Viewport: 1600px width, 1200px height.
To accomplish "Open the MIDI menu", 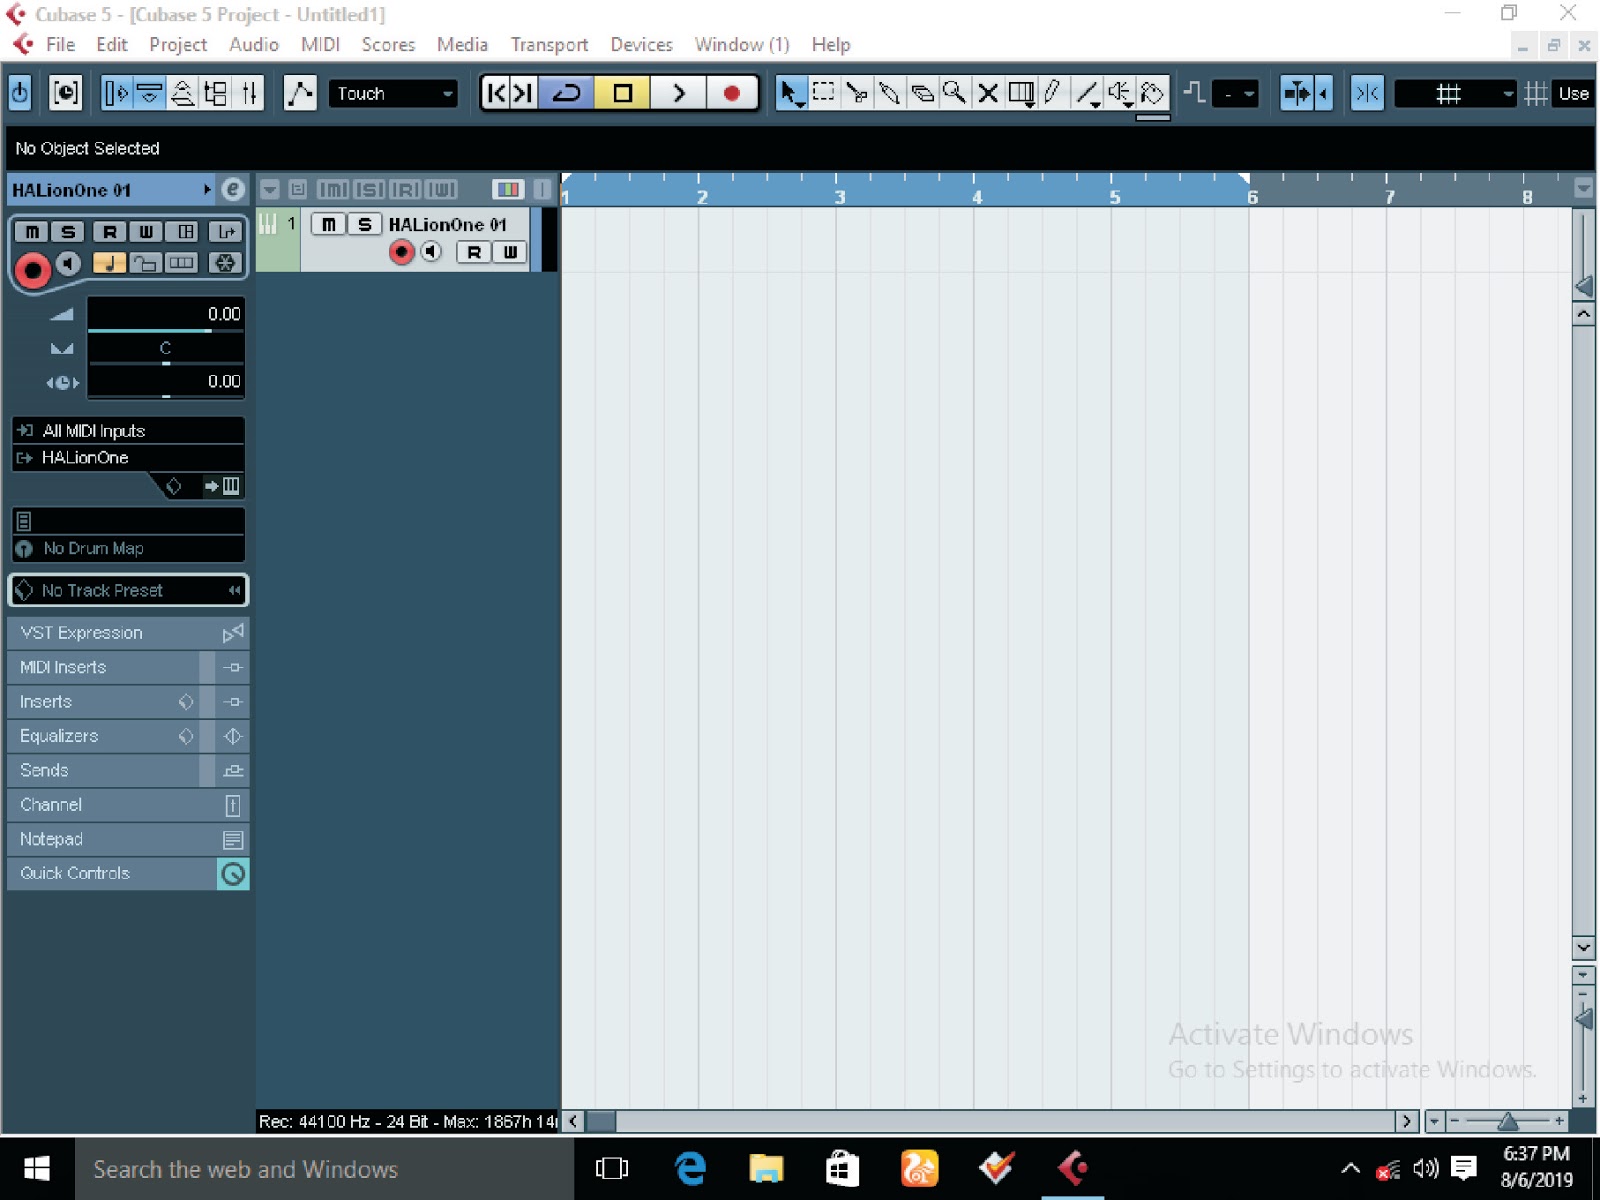I will pyautogui.click(x=320, y=45).
